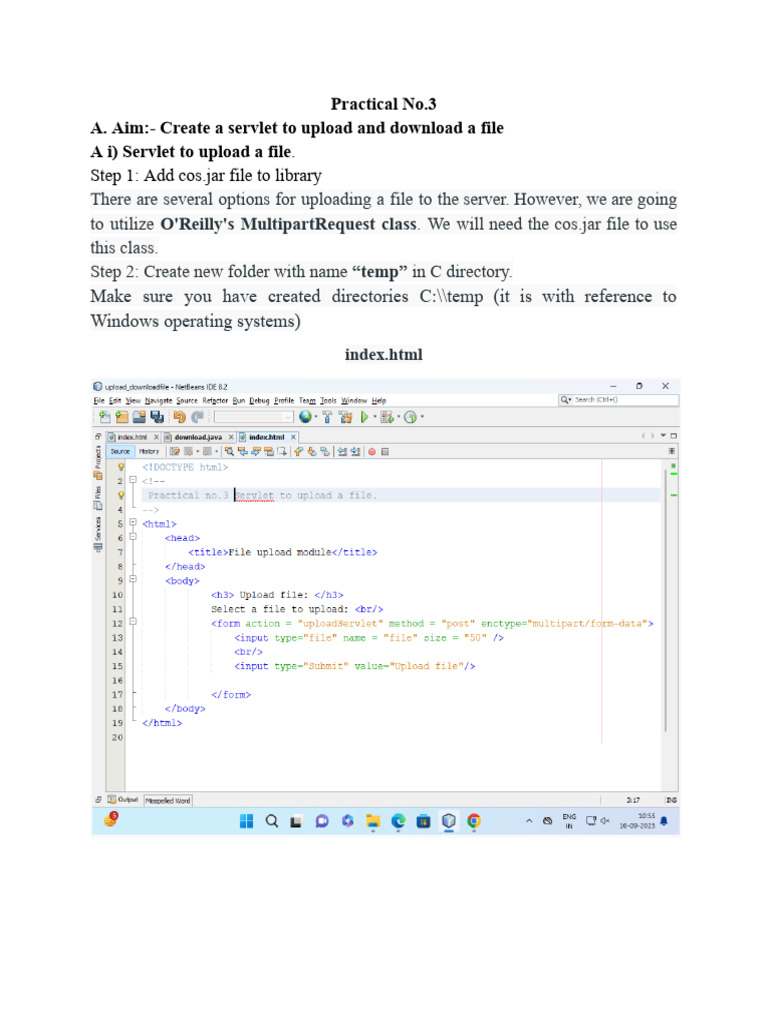Viewport: 768px width, 1024px height.
Task: Collapse the form fold on line 12
Action: click(x=133, y=622)
